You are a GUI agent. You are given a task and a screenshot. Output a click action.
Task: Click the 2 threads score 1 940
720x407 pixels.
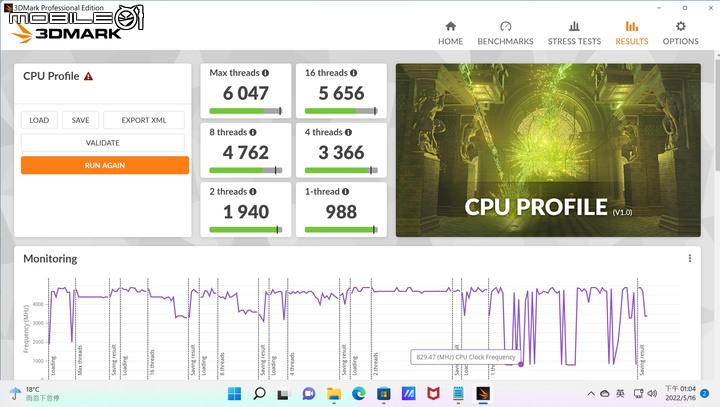click(246, 212)
